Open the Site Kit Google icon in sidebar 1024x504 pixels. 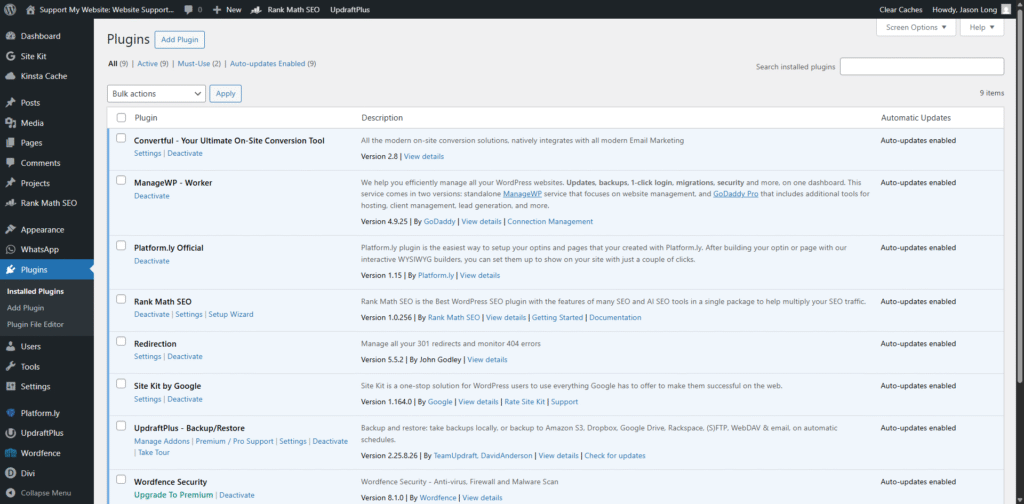pyautogui.click(x=10, y=56)
